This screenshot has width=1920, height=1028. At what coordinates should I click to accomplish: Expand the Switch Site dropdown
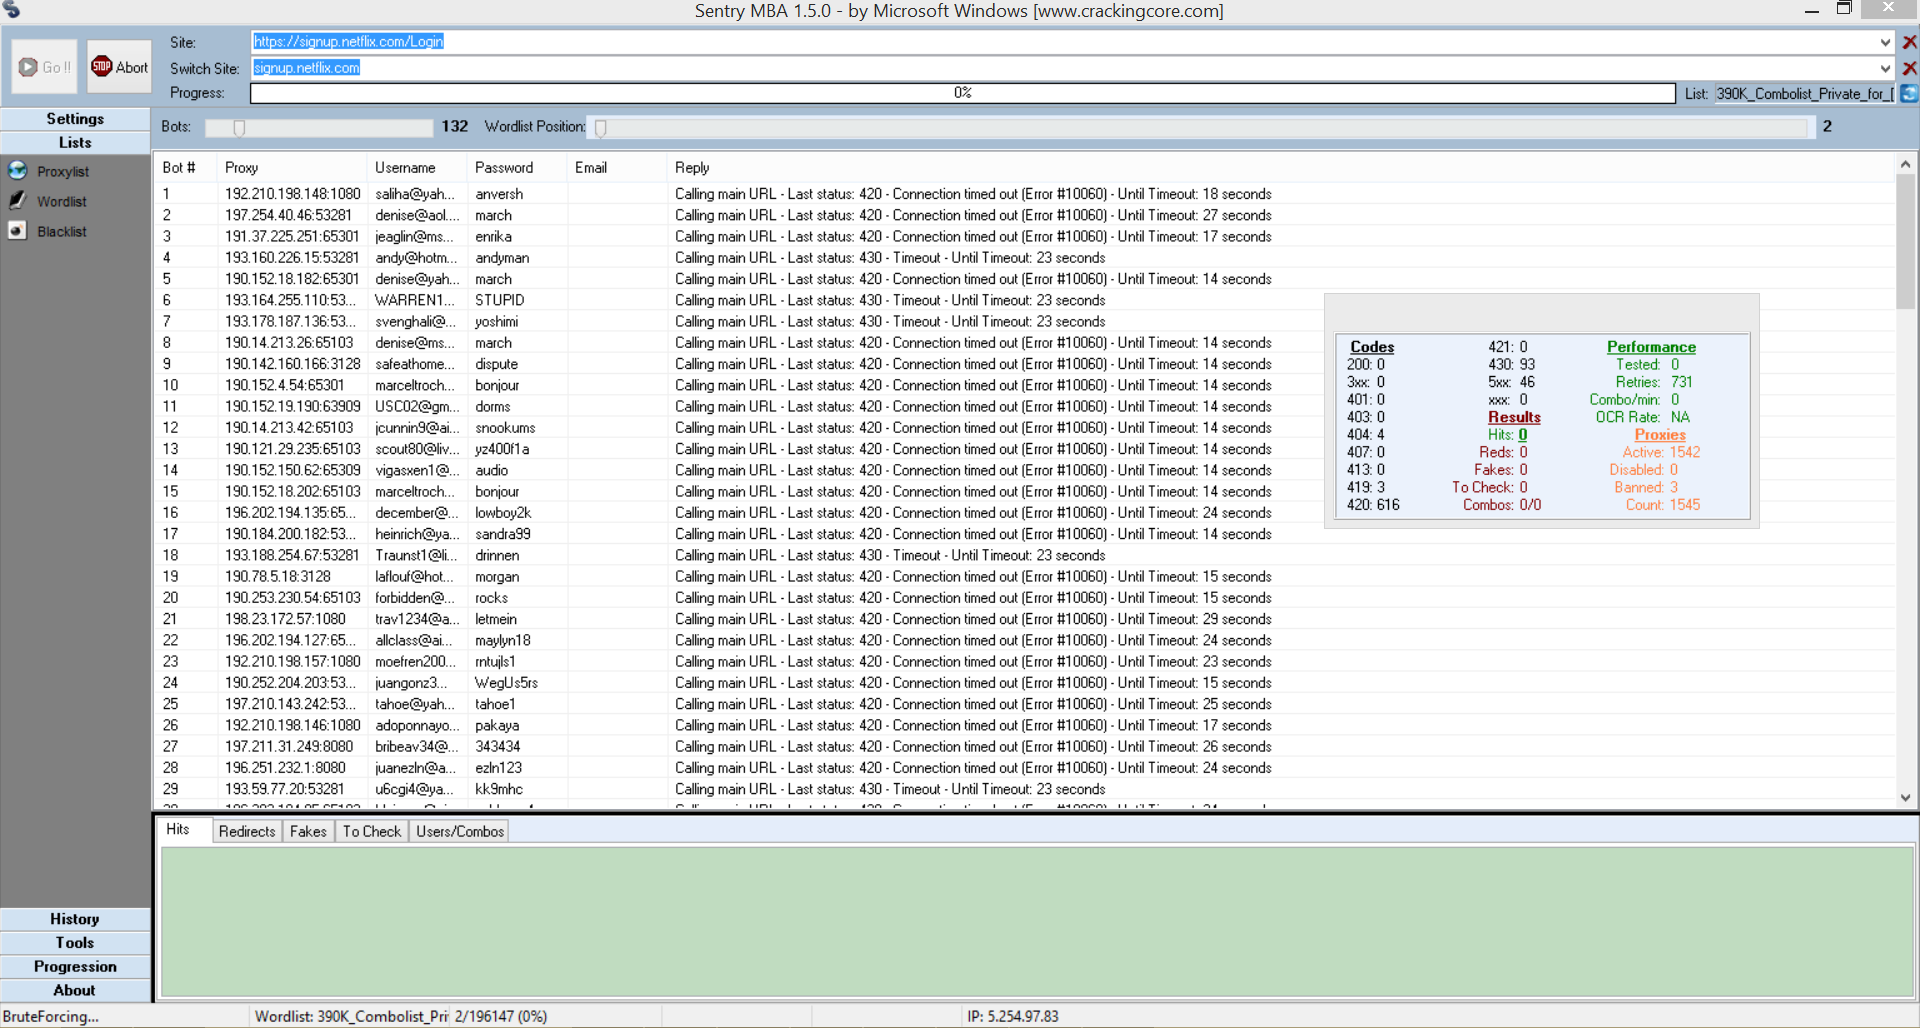(1885, 68)
